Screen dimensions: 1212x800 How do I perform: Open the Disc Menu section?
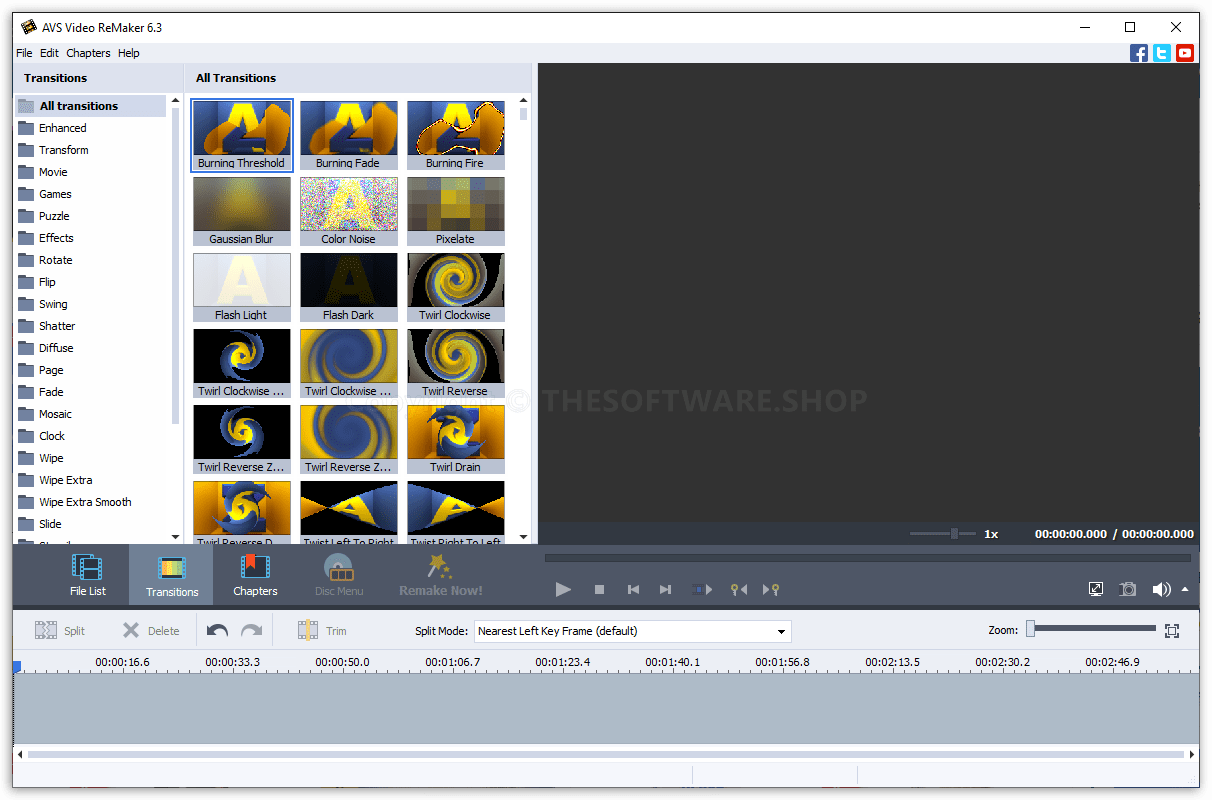pos(339,575)
